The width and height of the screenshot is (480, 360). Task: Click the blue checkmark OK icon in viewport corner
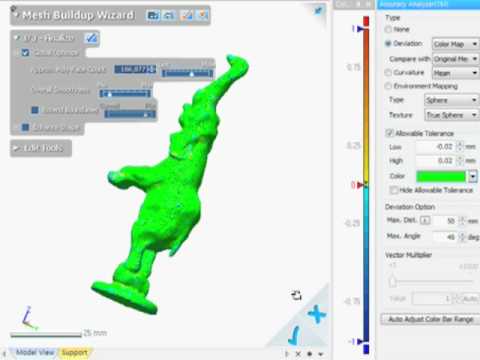click(294, 335)
